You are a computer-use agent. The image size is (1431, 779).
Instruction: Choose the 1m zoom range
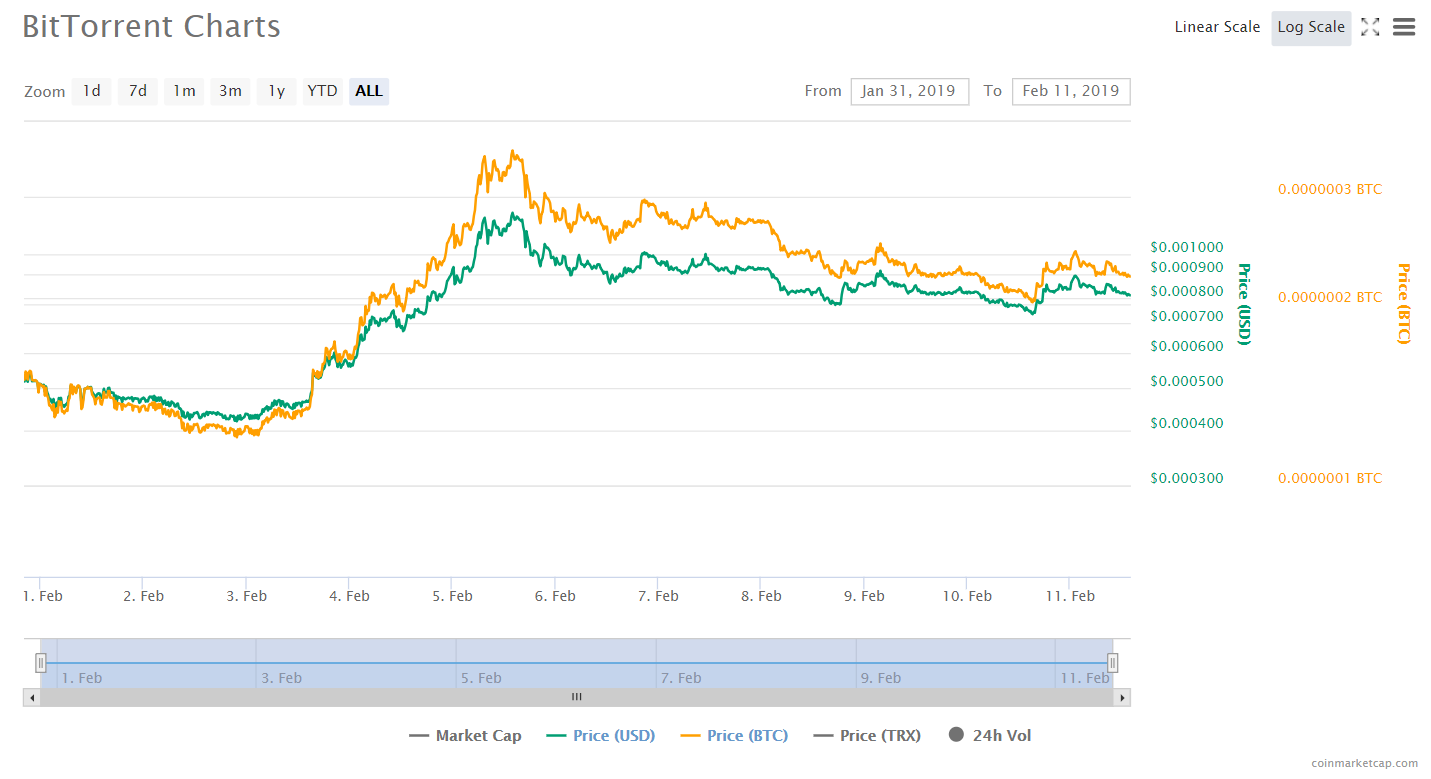coord(184,91)
